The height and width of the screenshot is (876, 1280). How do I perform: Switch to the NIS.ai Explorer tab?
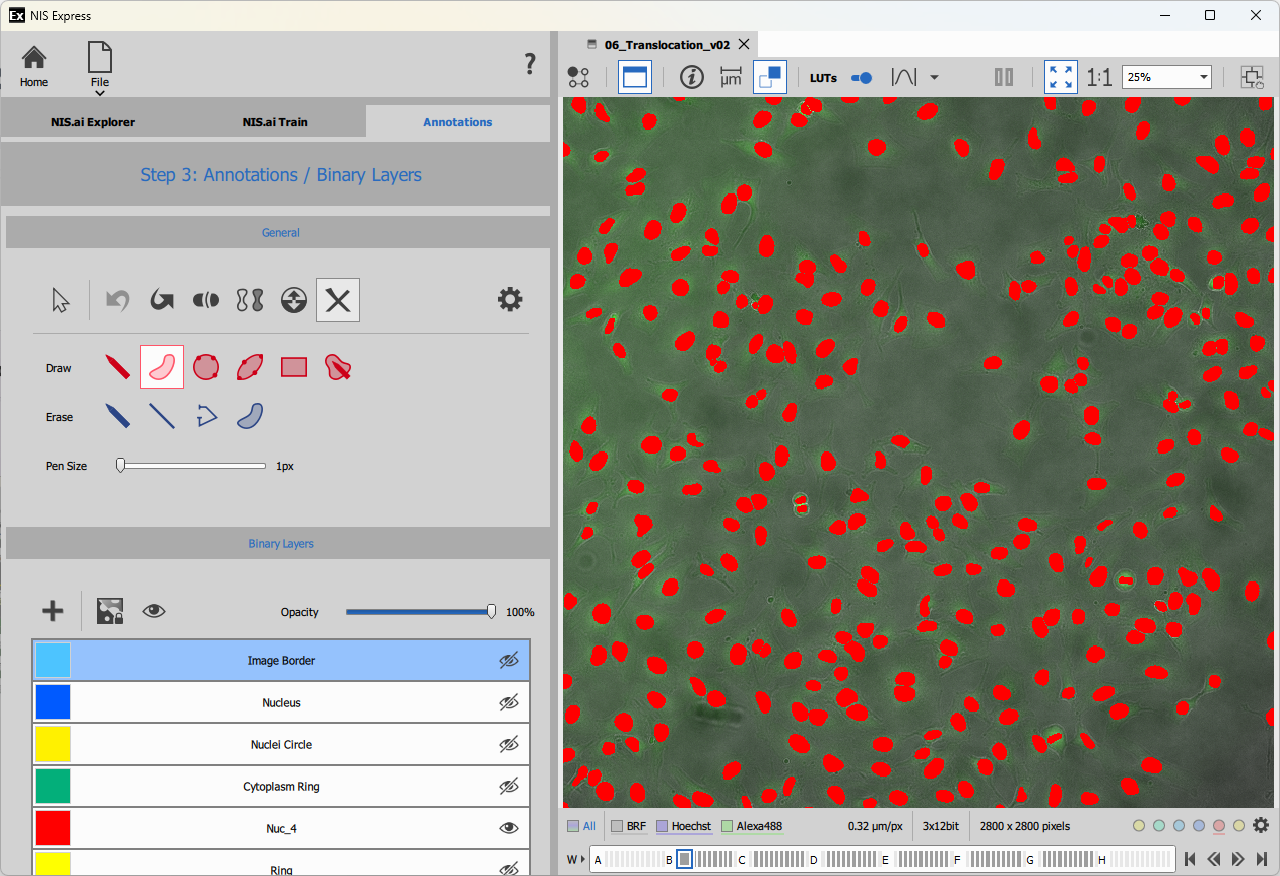click(93, 122)
